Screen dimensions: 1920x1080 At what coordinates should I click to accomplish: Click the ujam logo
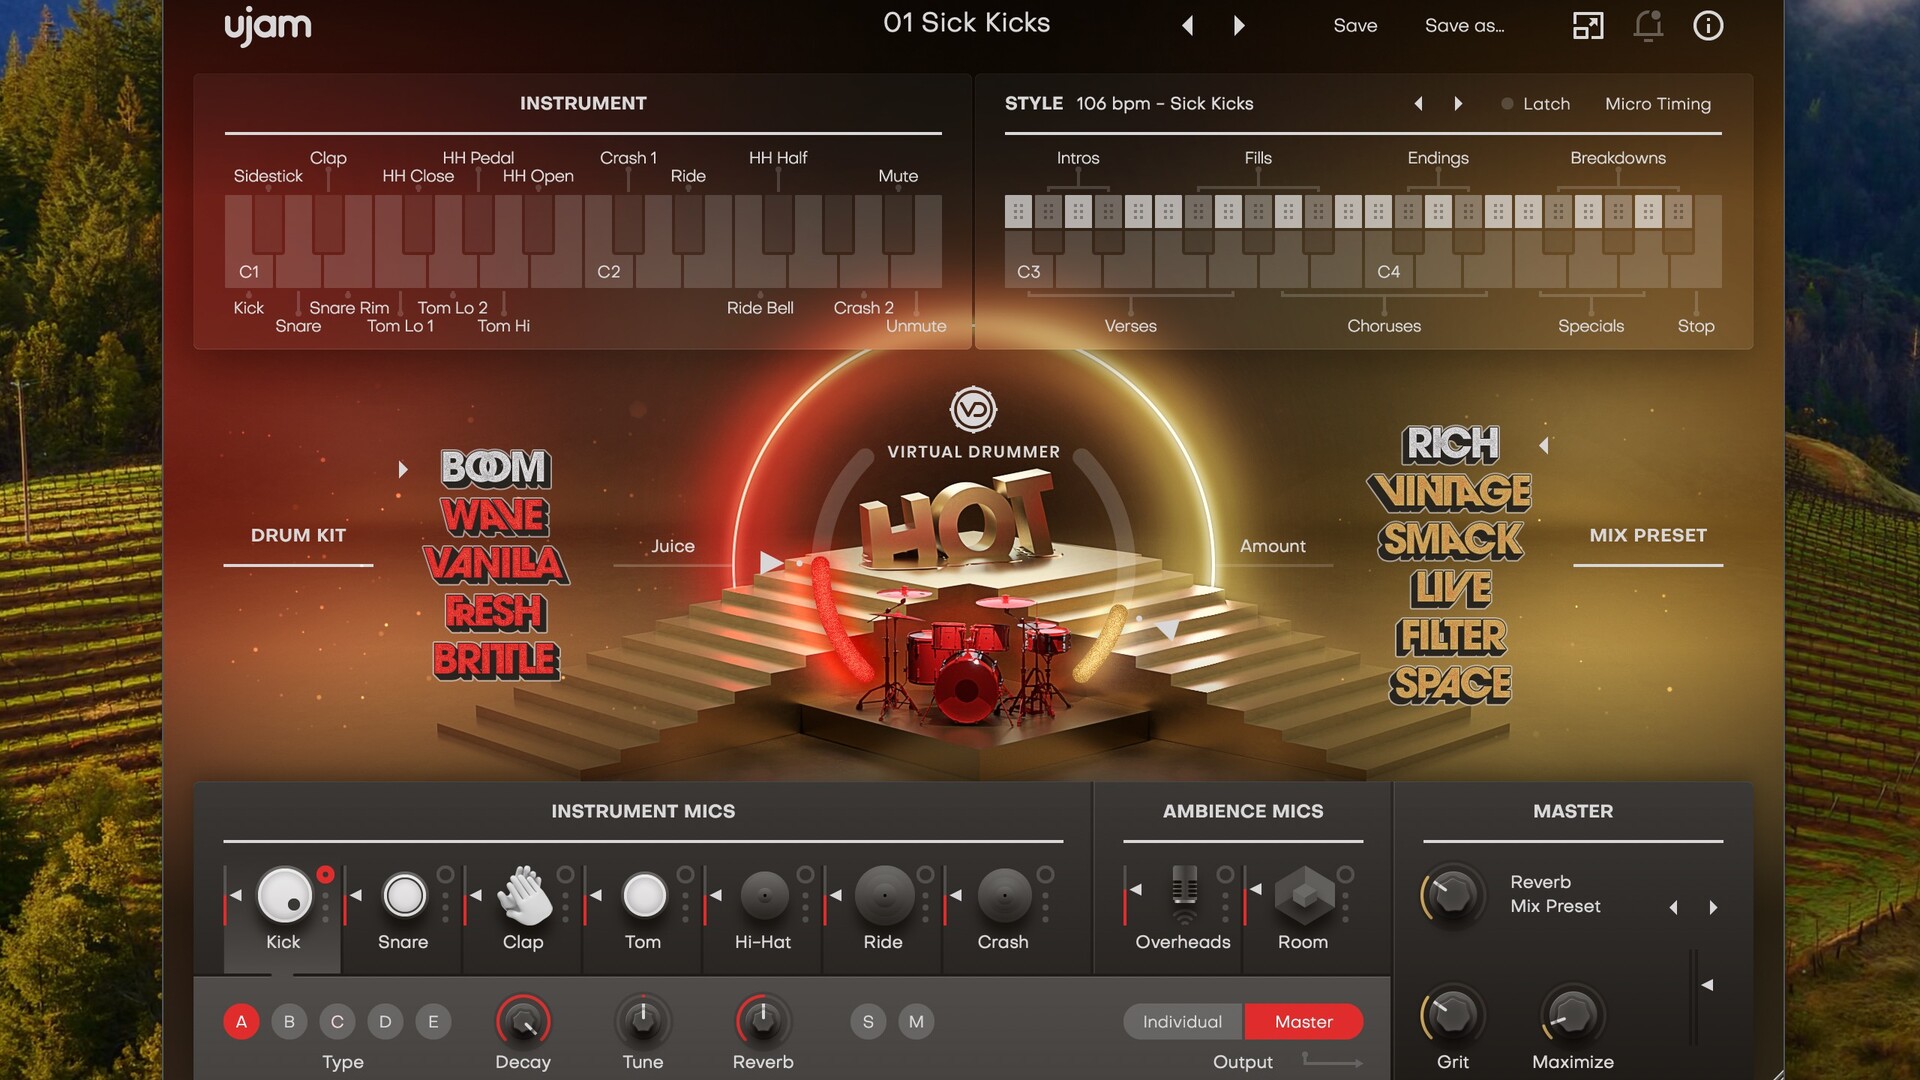(x=267, y=26)
